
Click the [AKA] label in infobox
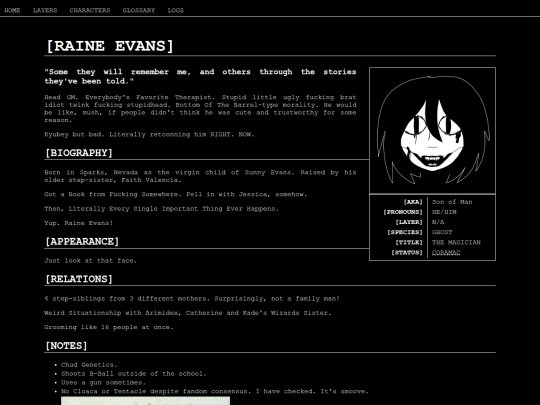[x=413, y=202]
